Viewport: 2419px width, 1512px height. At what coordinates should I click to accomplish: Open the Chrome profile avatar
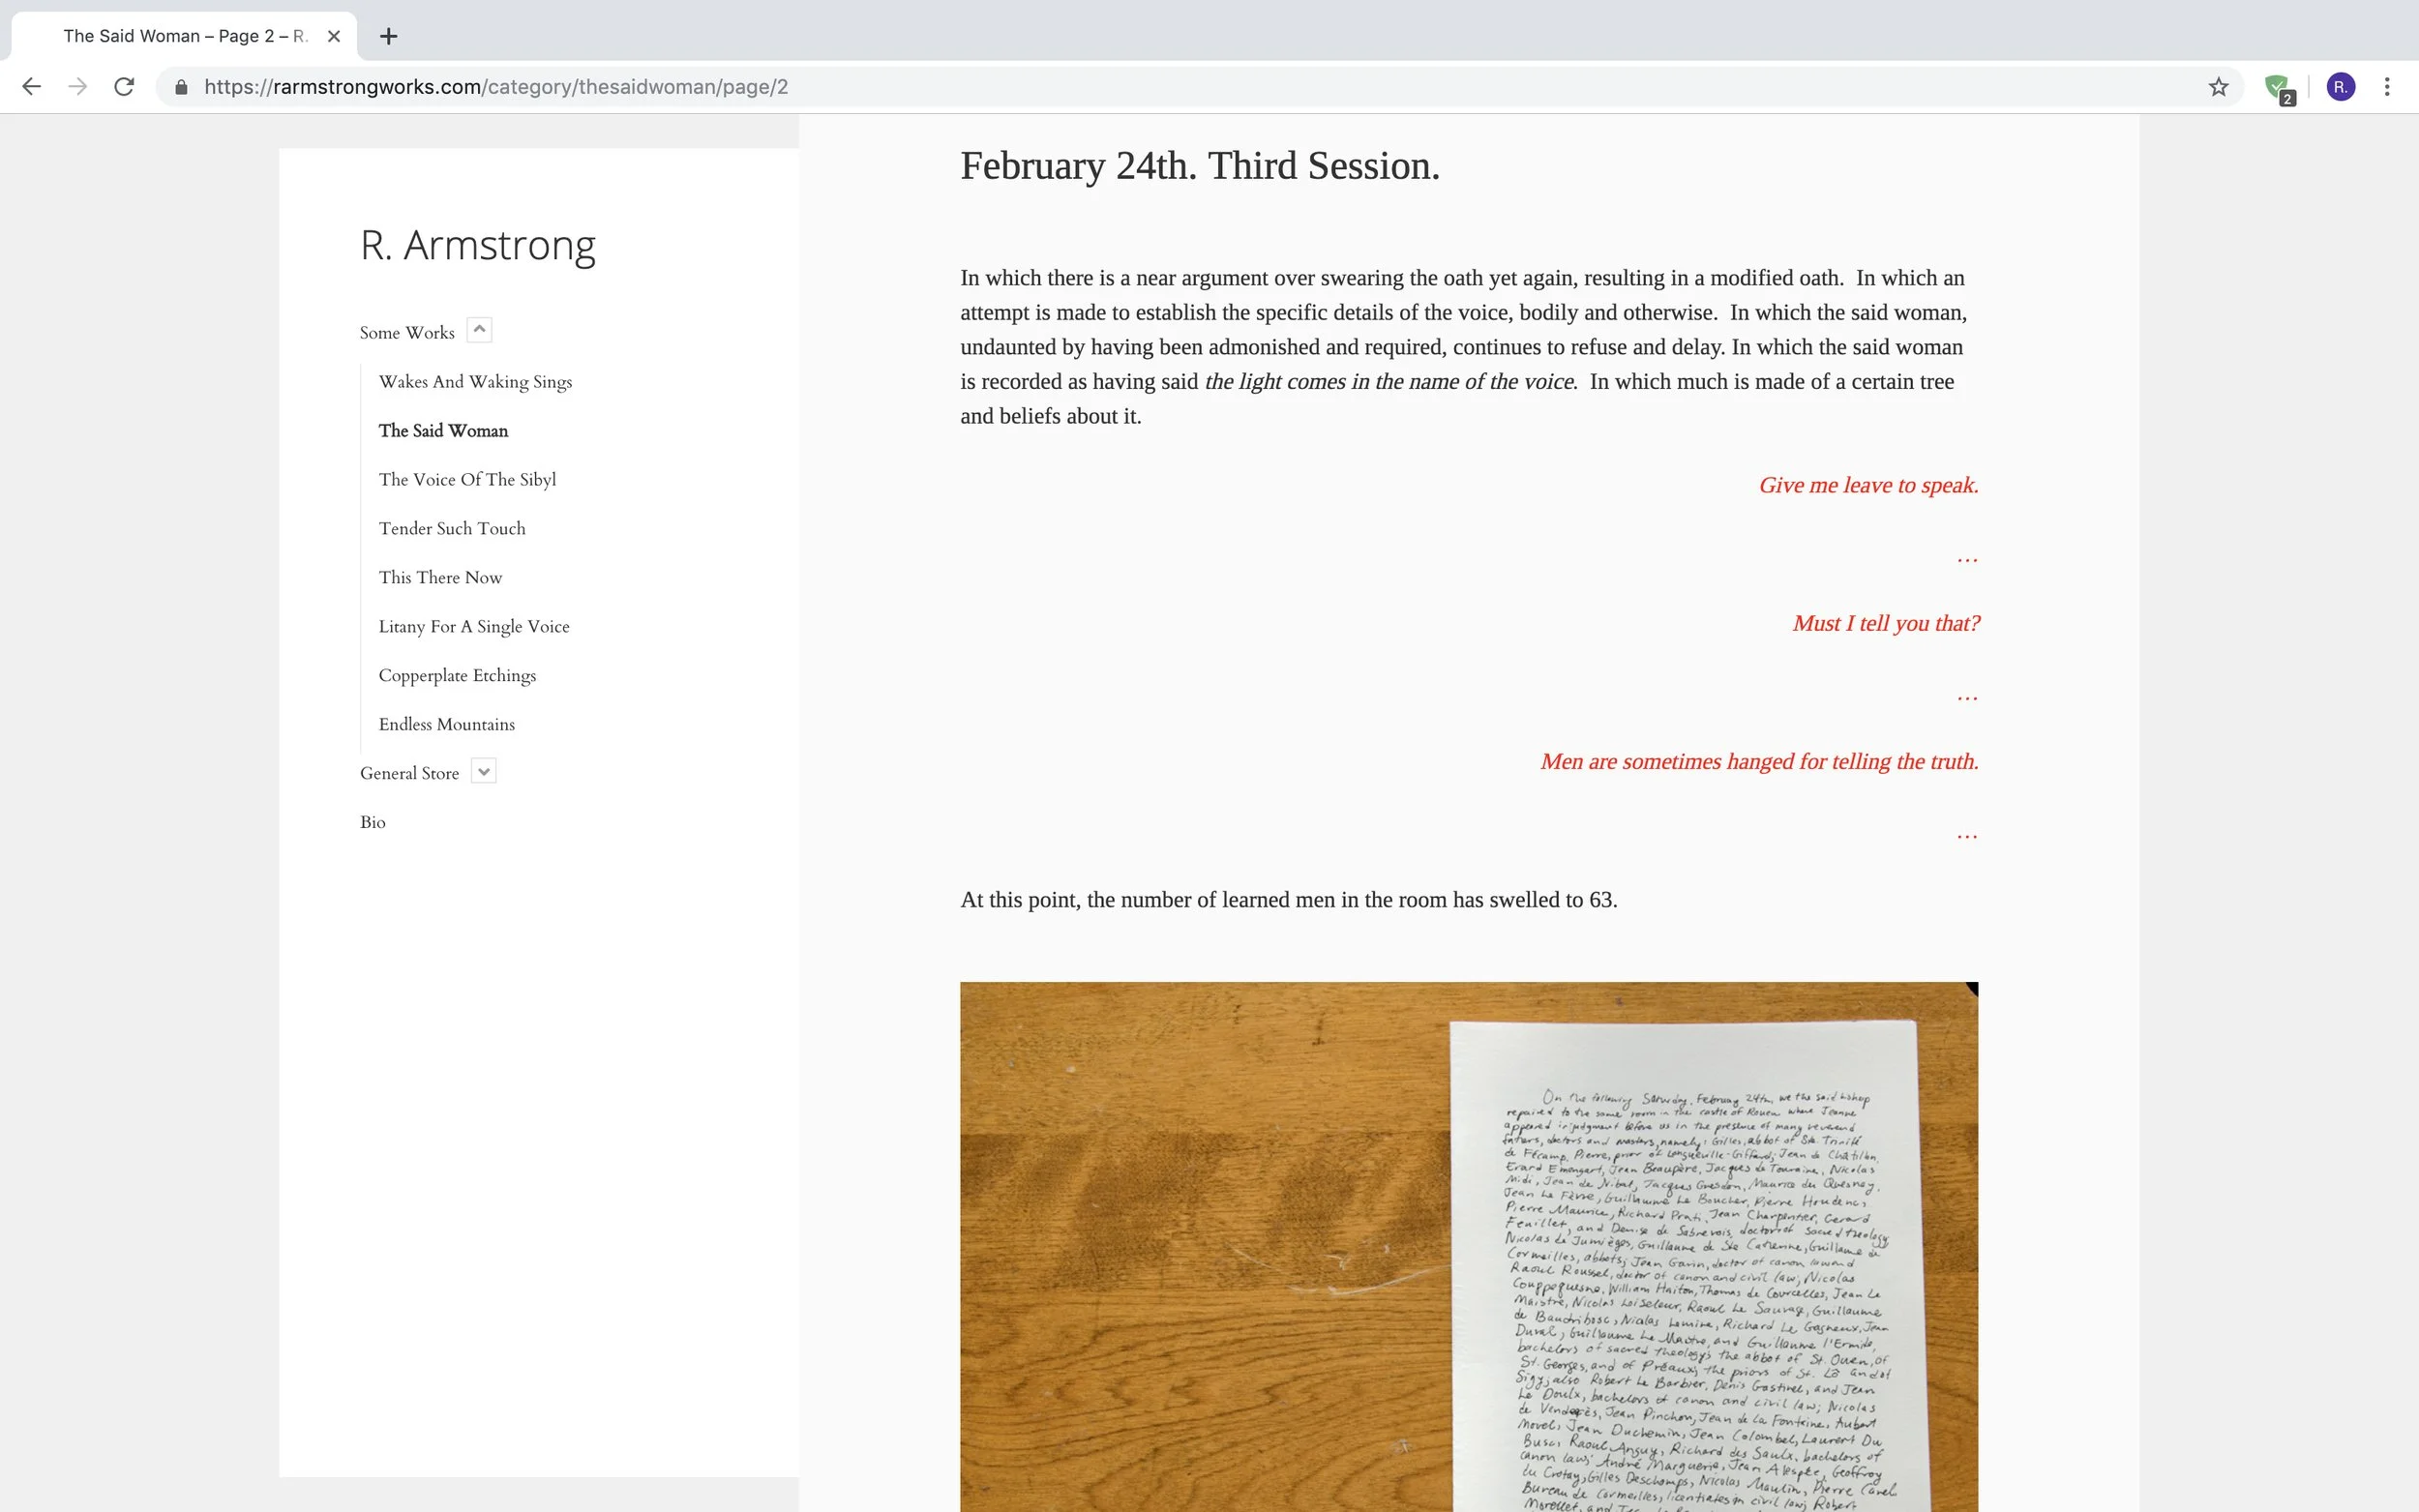point(2340,87)
